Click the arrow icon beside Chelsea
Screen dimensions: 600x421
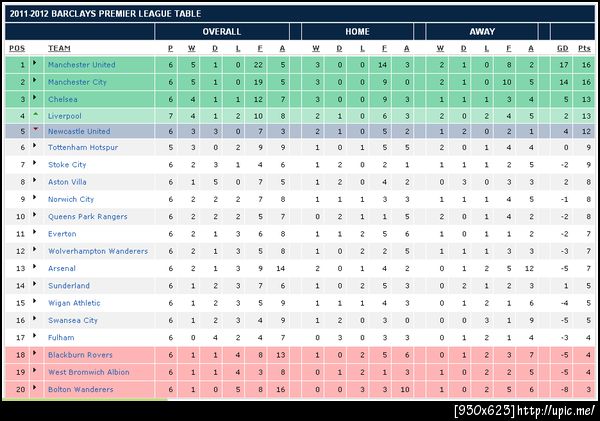36,98
